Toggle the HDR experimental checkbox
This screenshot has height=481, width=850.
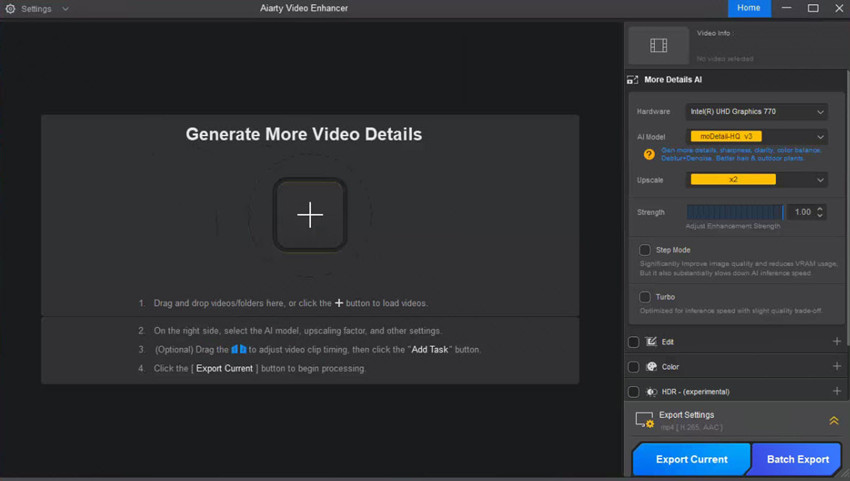[x=633, y=392]
